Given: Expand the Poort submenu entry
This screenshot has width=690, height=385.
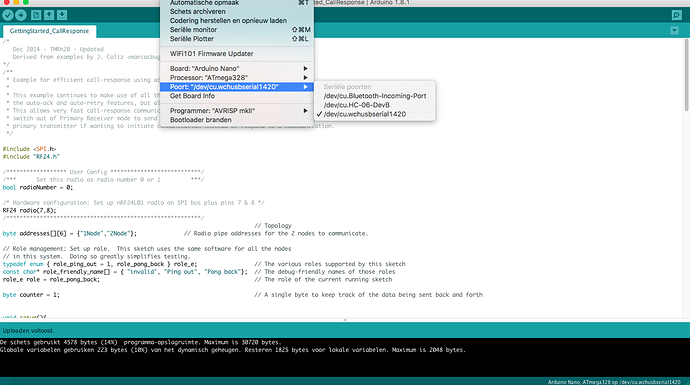Looking at the screenshot, I should coord(237,87).
